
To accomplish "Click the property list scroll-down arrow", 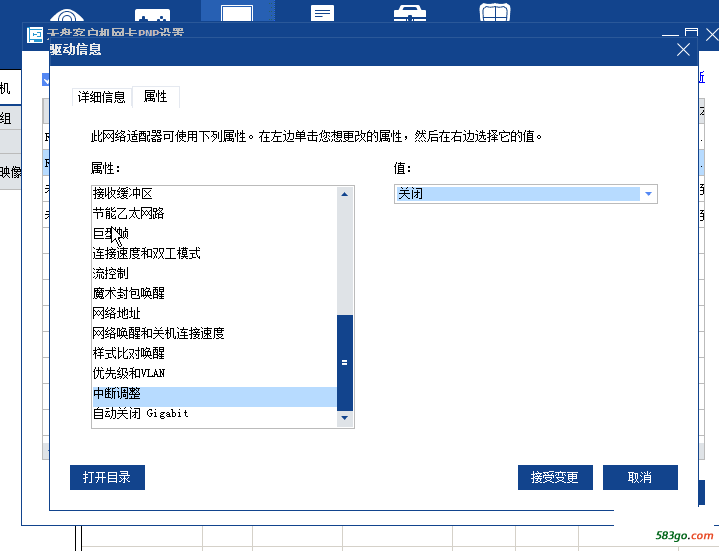I will [x=345, y=417].
